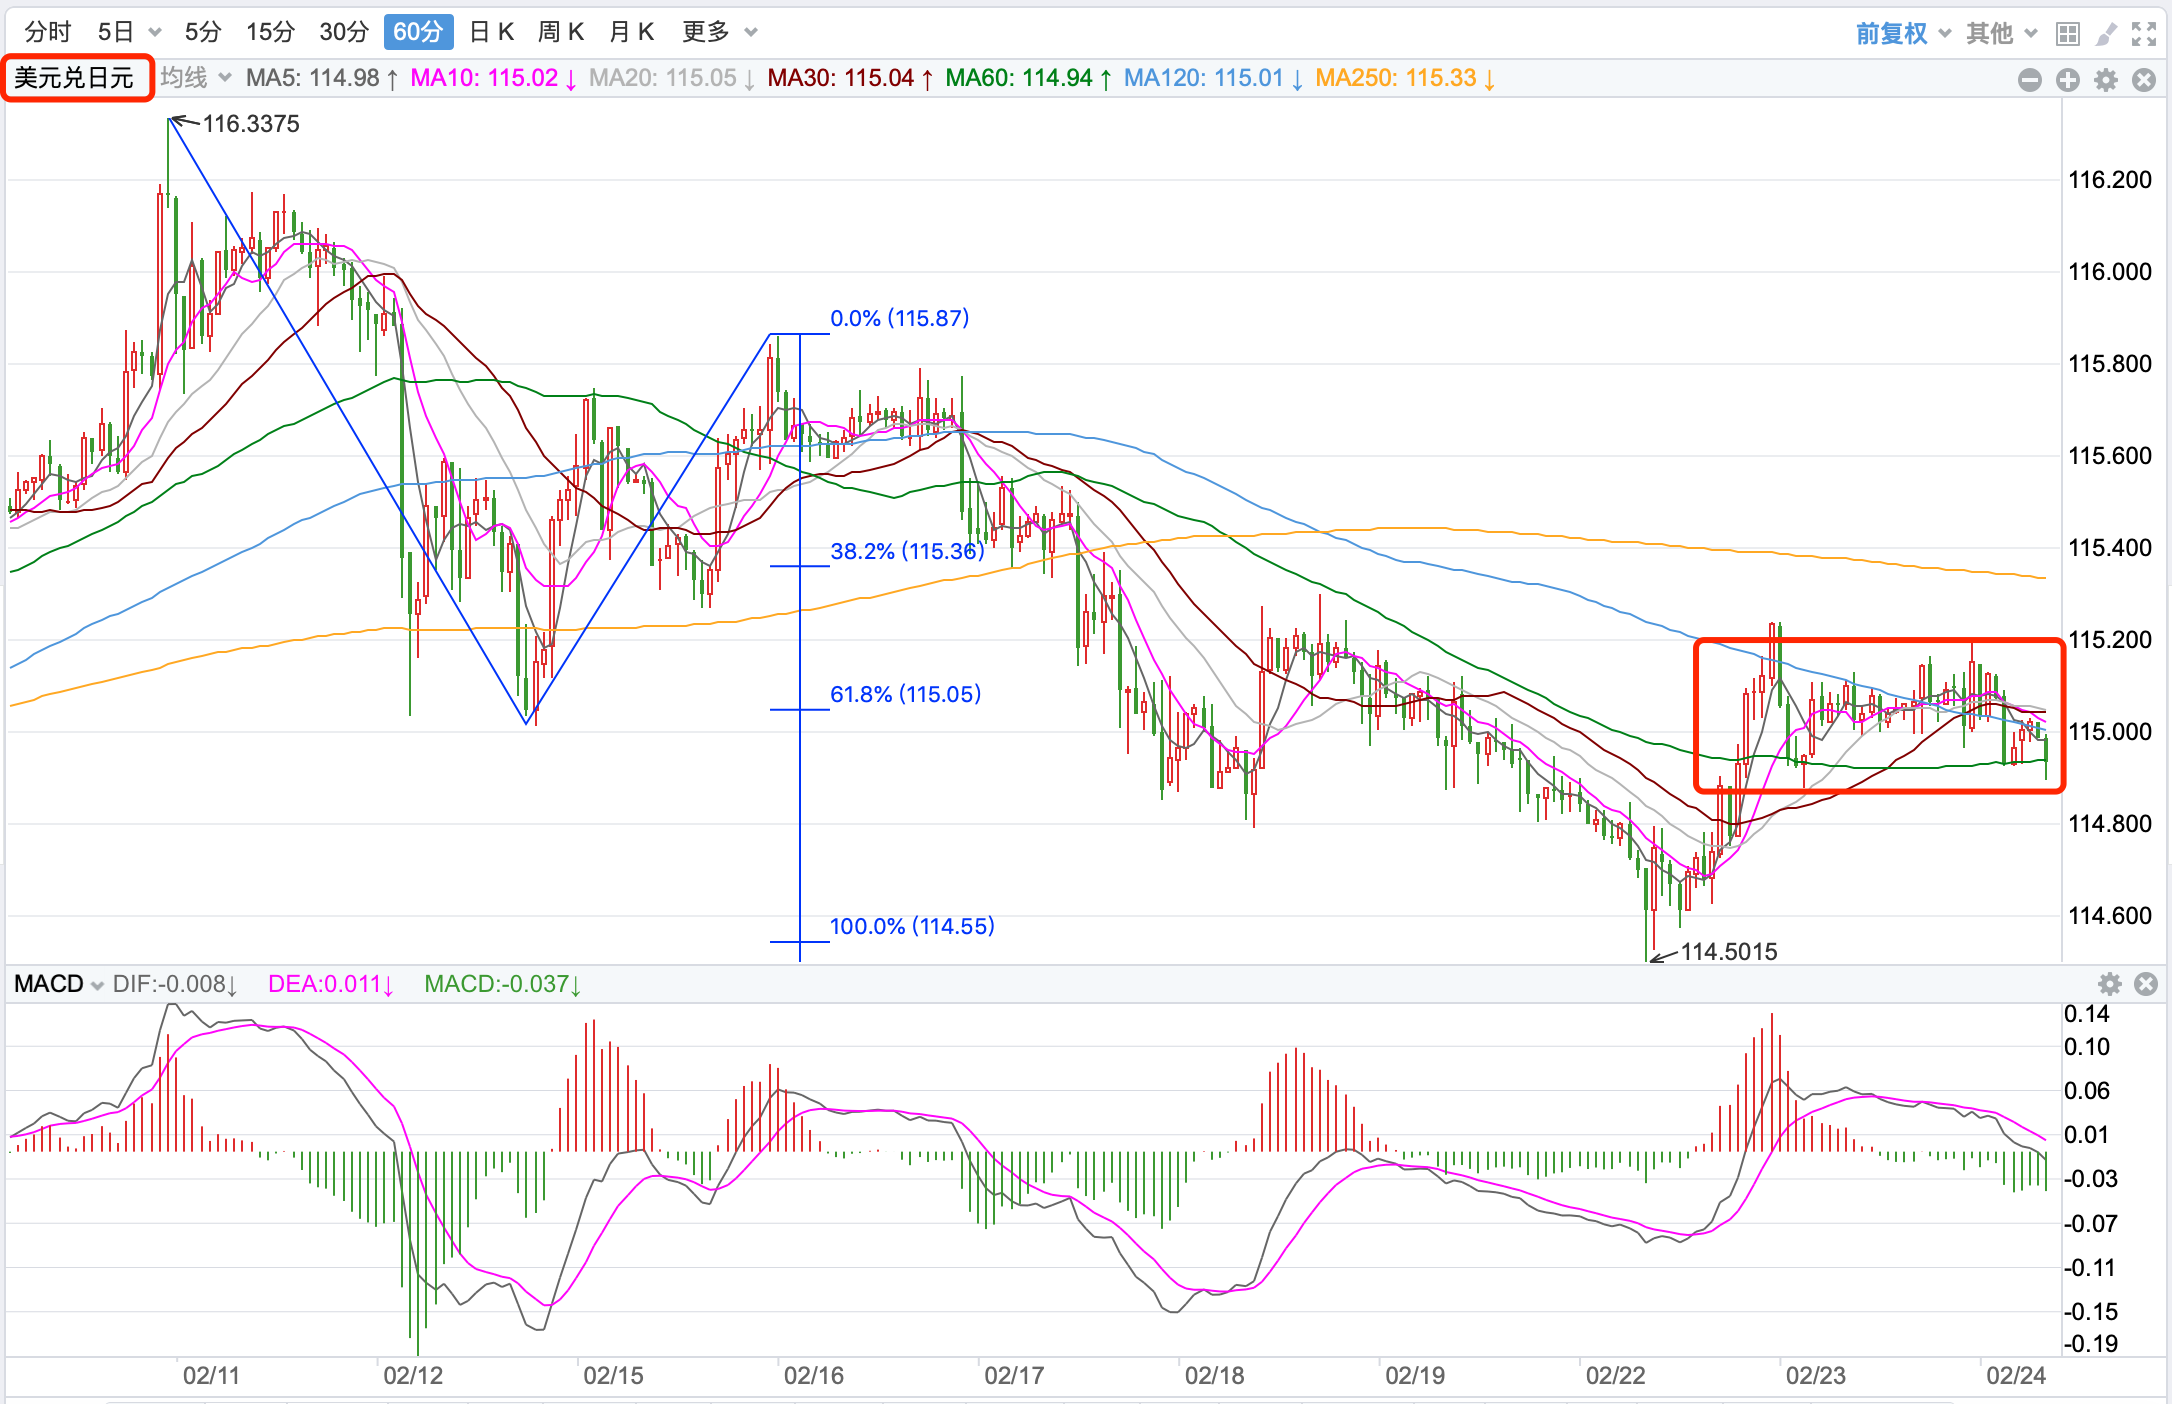Open the 均线 indicator dropdown
2172x1404 pixels.
click(x=196, y=77)
